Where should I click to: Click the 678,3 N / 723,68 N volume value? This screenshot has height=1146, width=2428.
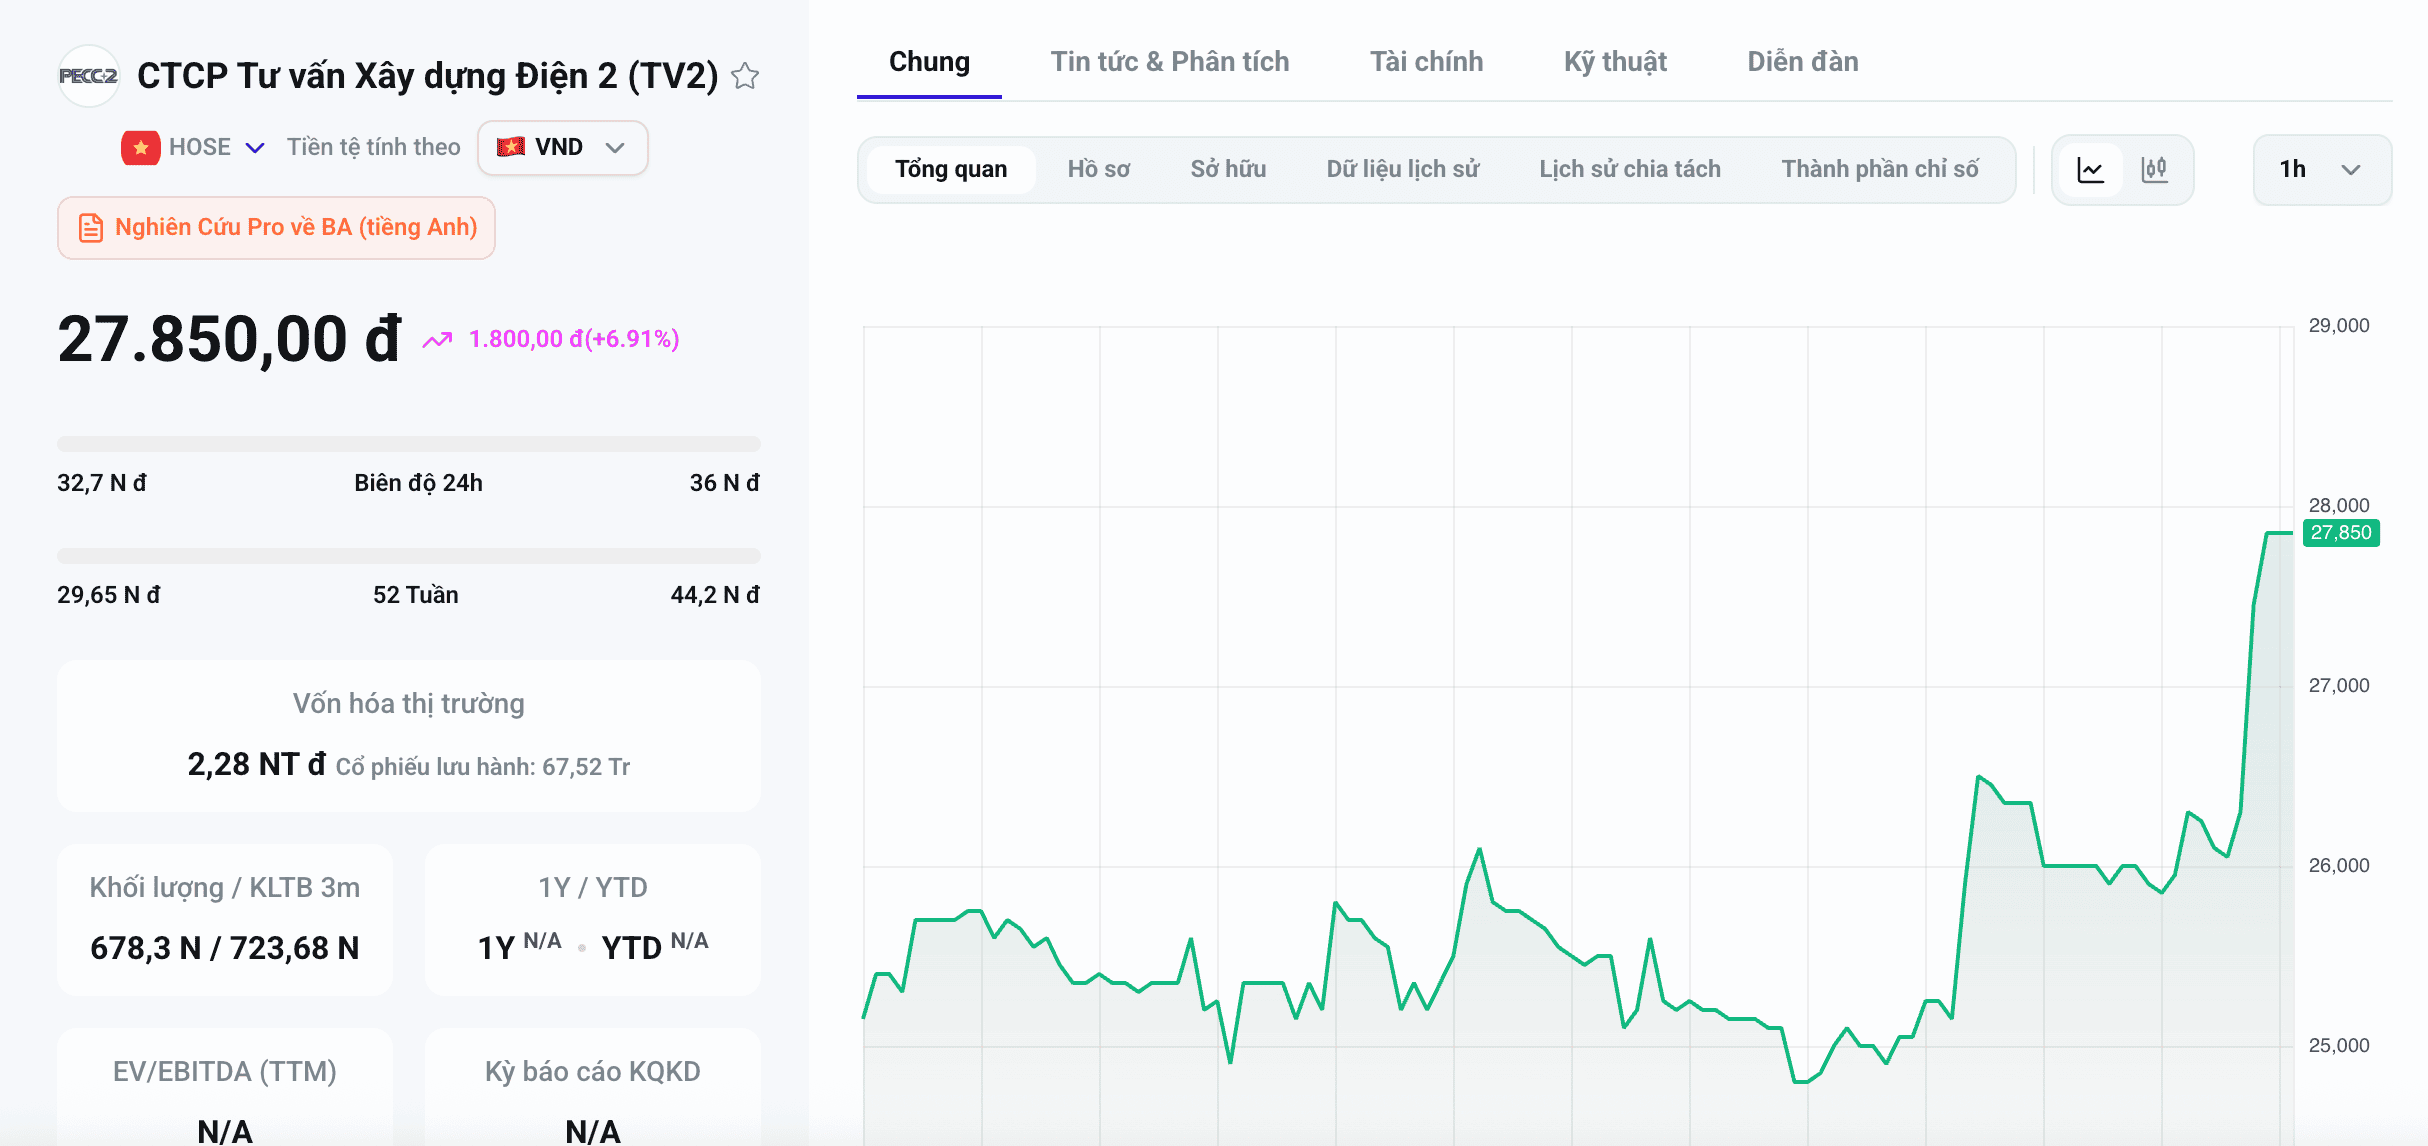pyautogui.click(x=225, y=948)
